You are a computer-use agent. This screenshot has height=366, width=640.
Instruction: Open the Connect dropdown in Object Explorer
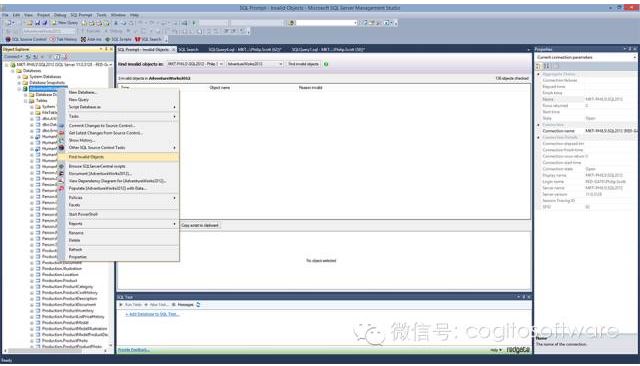click(13, 57)
